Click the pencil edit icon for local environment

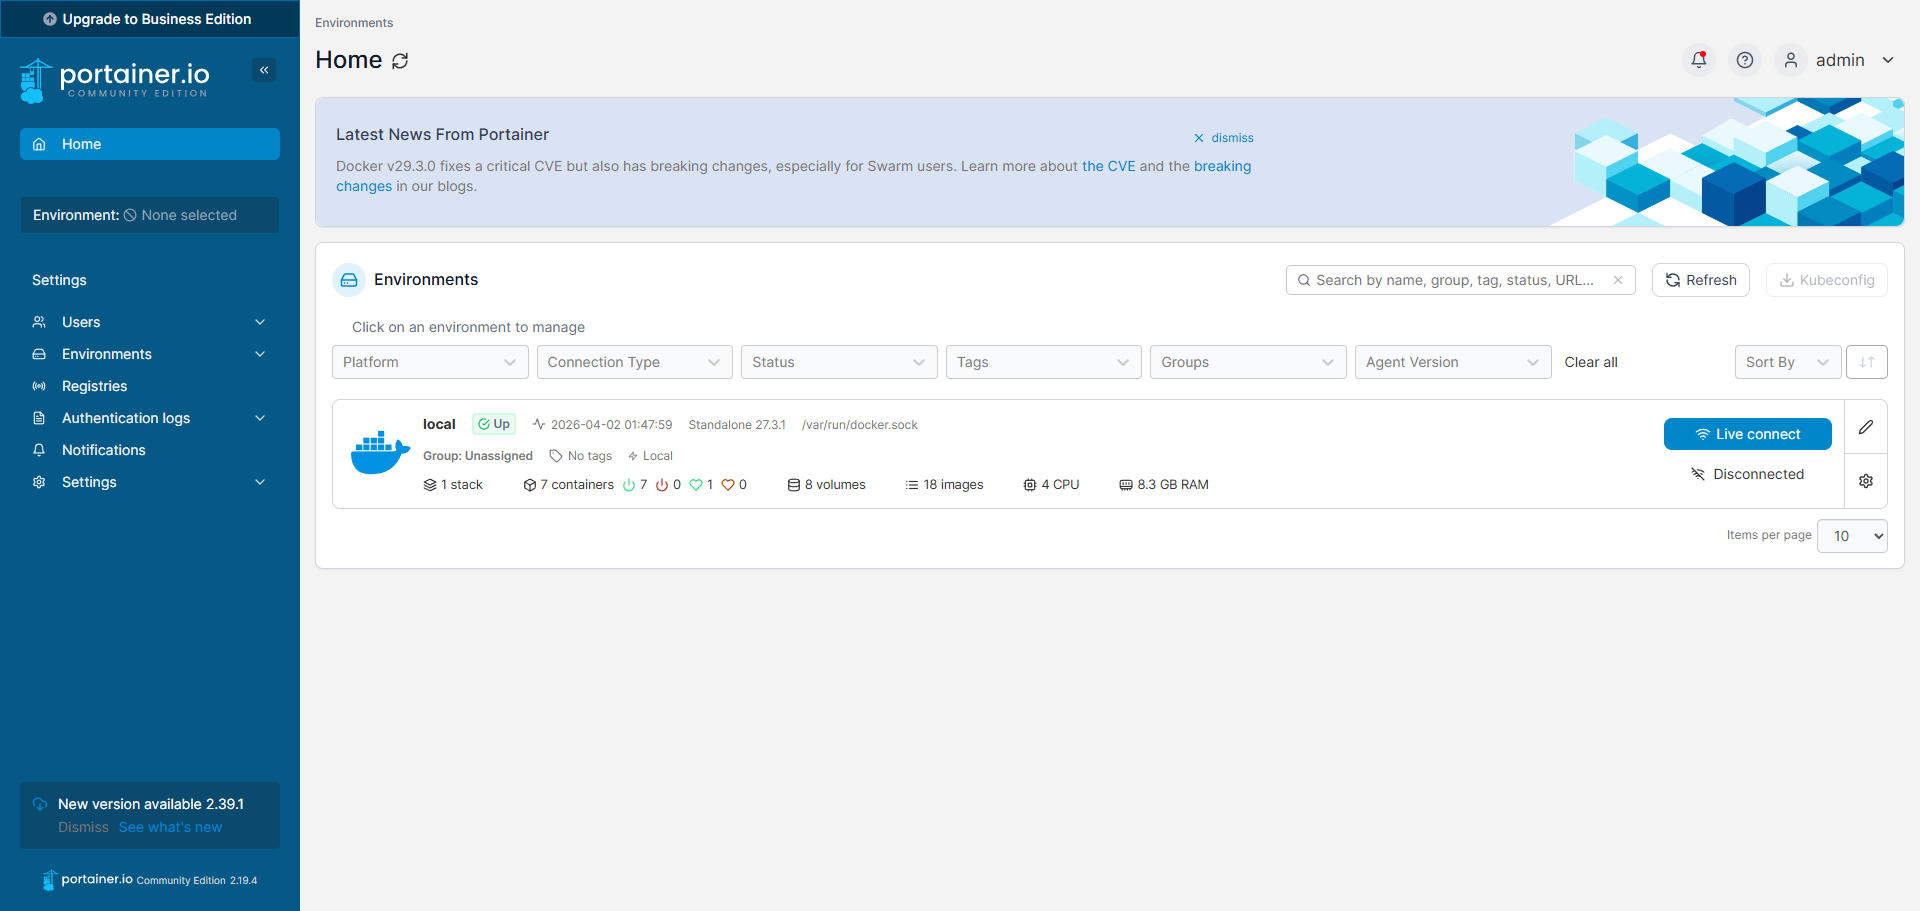pyautogui.click(x=1865, y=427)
